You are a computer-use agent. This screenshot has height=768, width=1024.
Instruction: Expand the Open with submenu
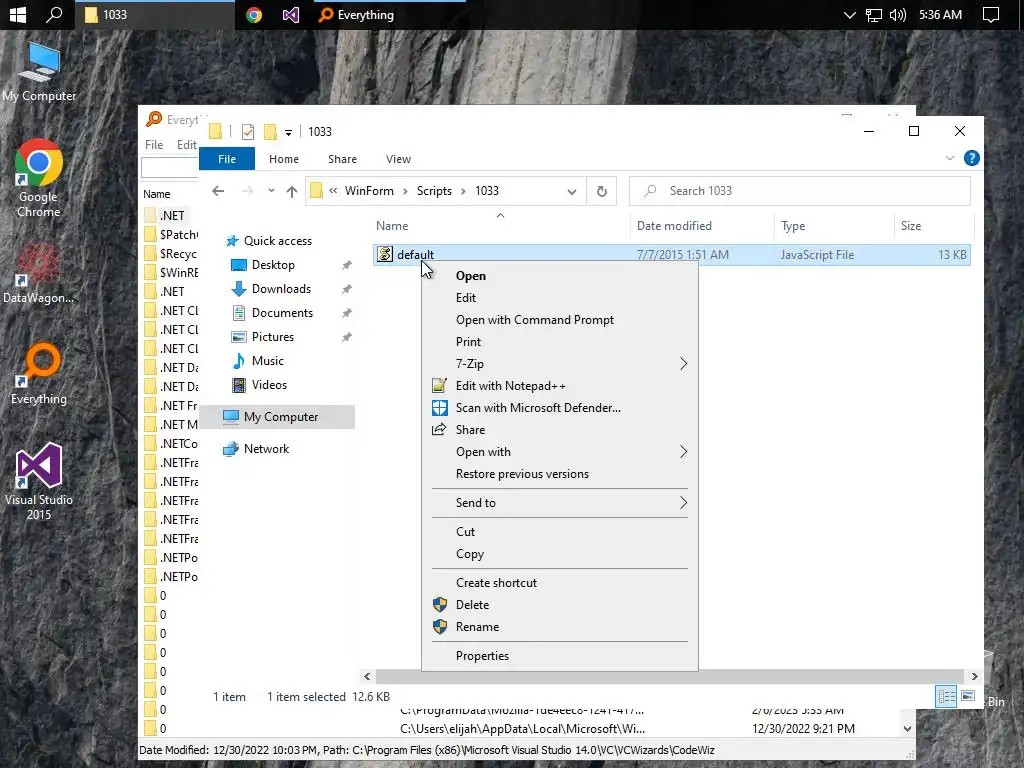pos(560,452)
